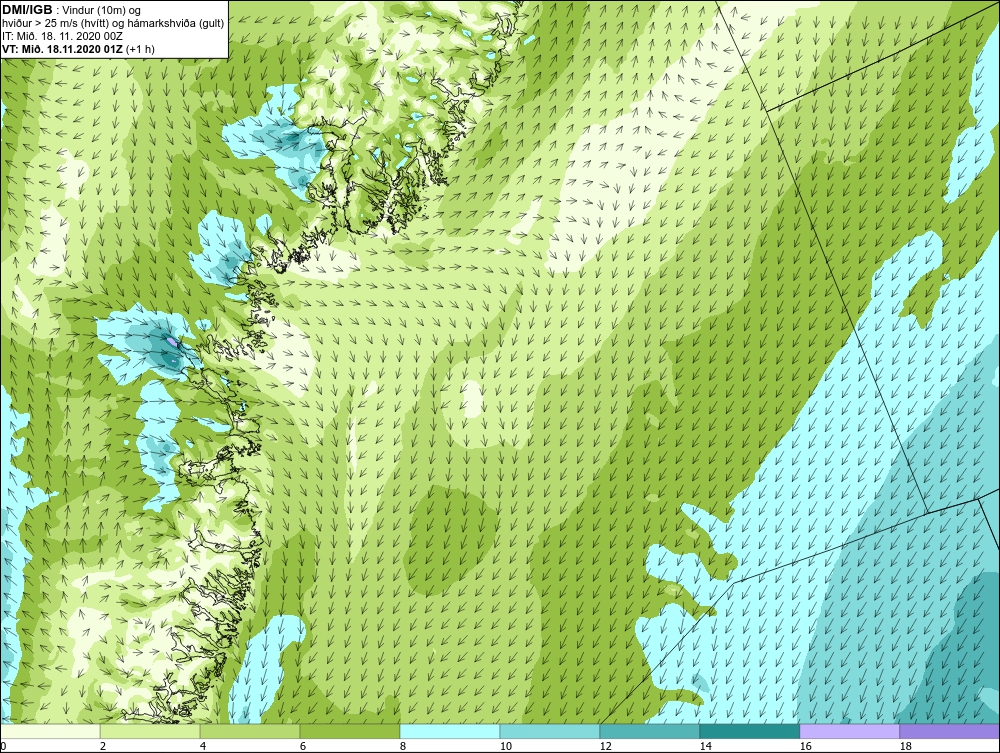Click the 2–4 m/s light green swatch
1000x753 pixels.
click(150, 731)
